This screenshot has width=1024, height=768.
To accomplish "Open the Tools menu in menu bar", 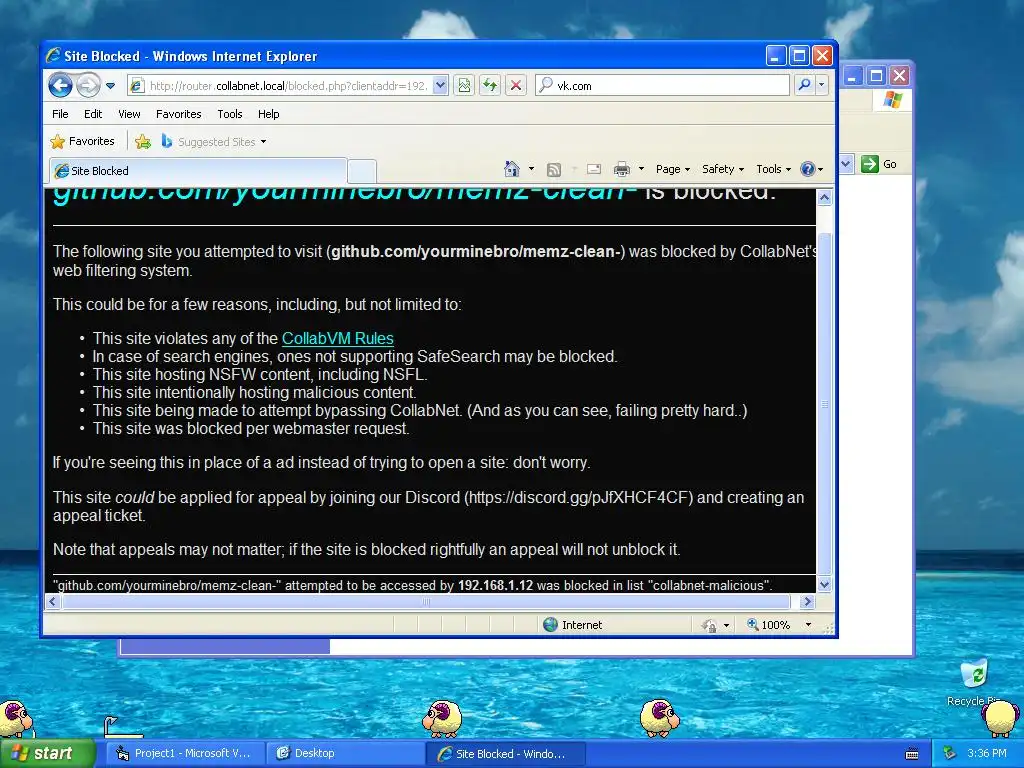I will click(x=230, y=114).
